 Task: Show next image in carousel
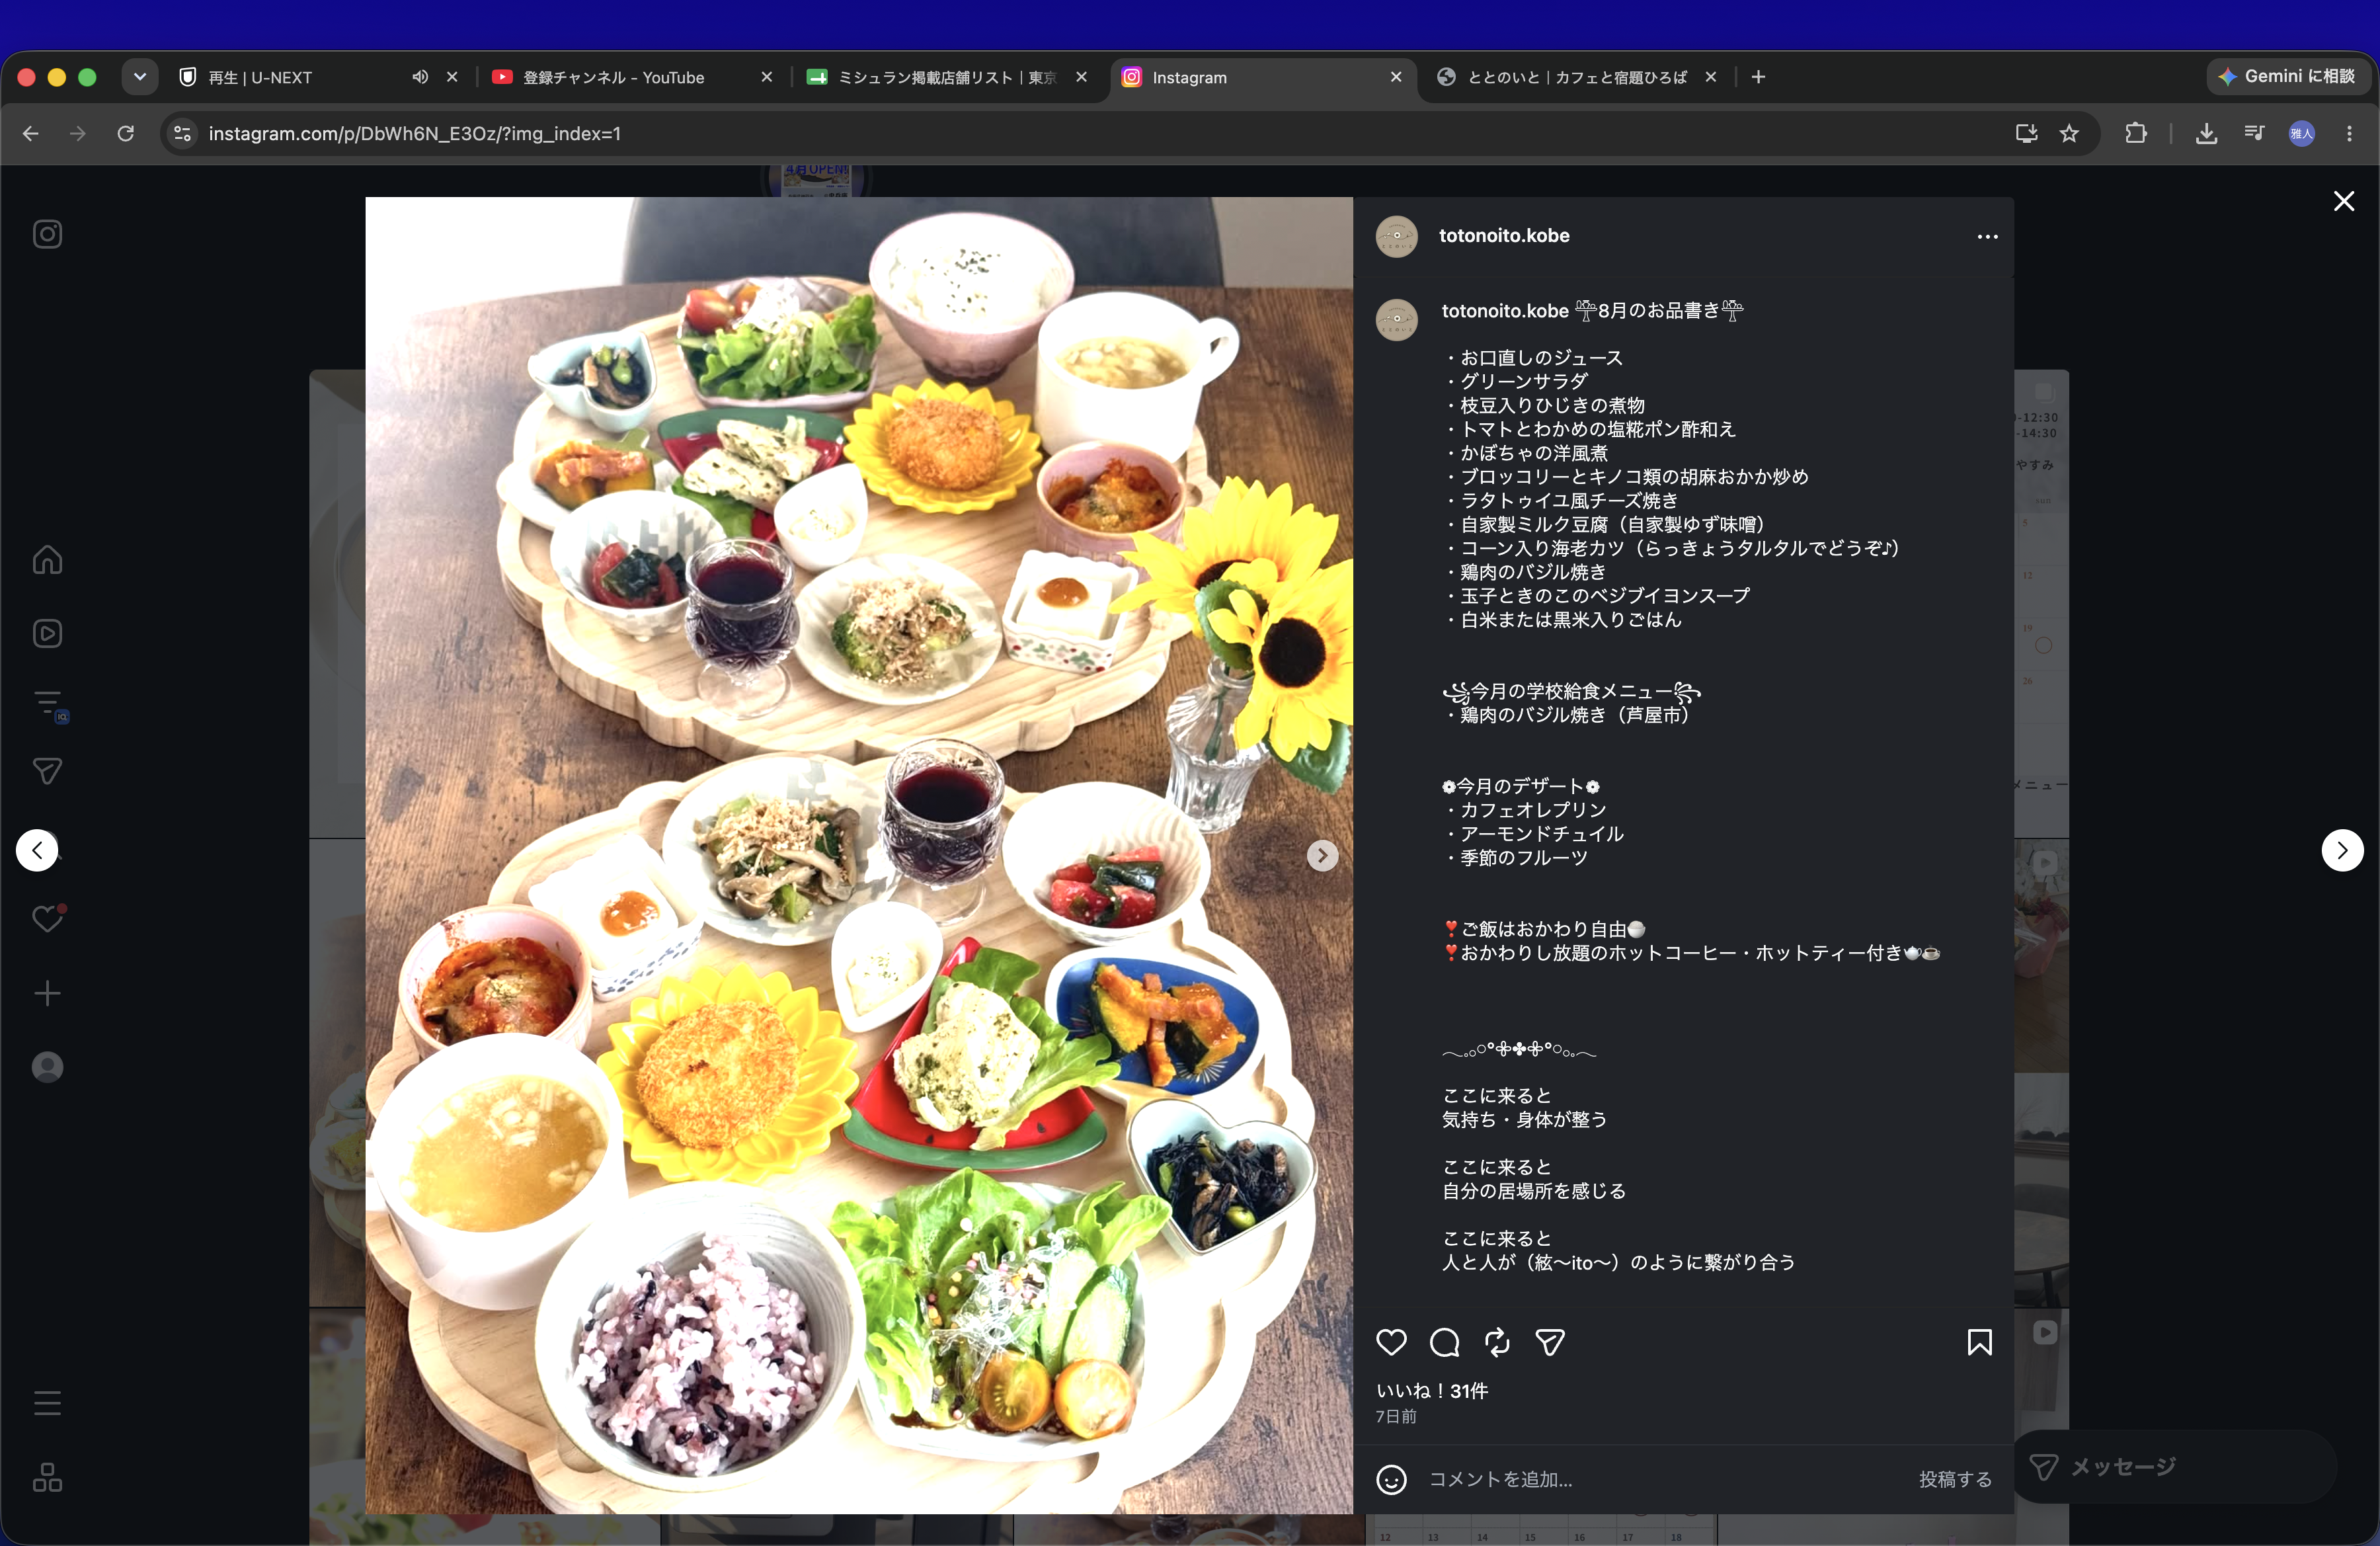tap(1322, 855)
